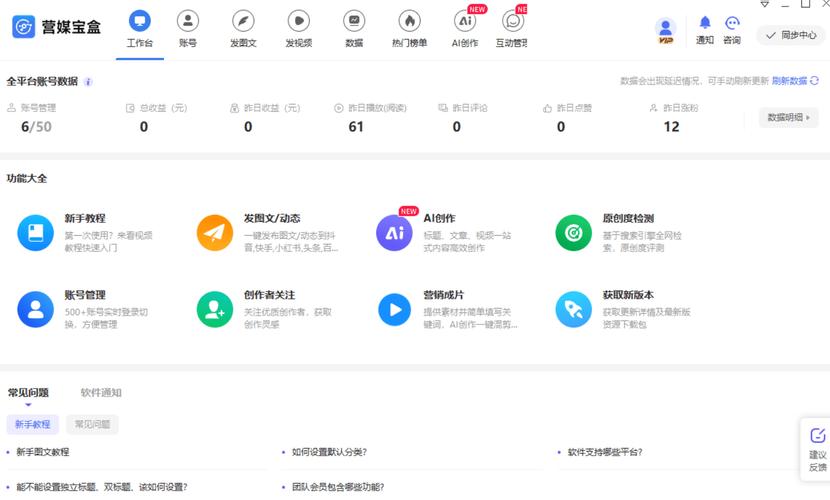This screenshot has width=830, height=500.
Task: Expand the 同步中心 dropdown
Action: [x=790, y=35]
